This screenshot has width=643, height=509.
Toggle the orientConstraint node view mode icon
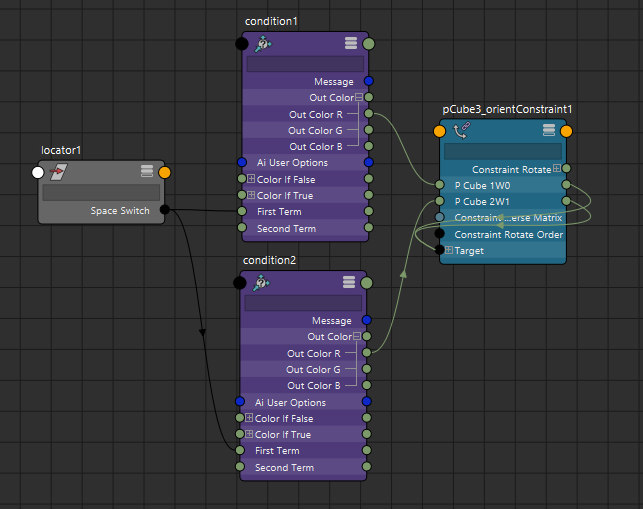(548, 130)
